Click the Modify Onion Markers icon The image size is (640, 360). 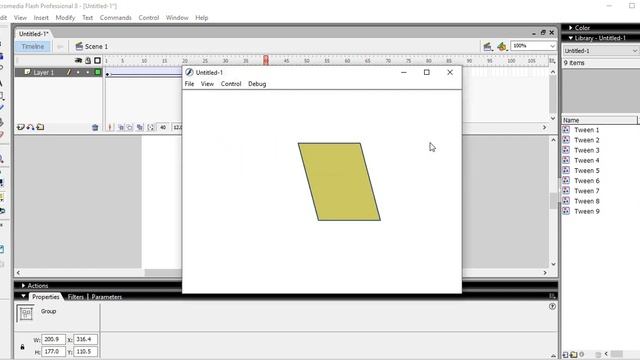pyautogui.click(x=151, y=127)
